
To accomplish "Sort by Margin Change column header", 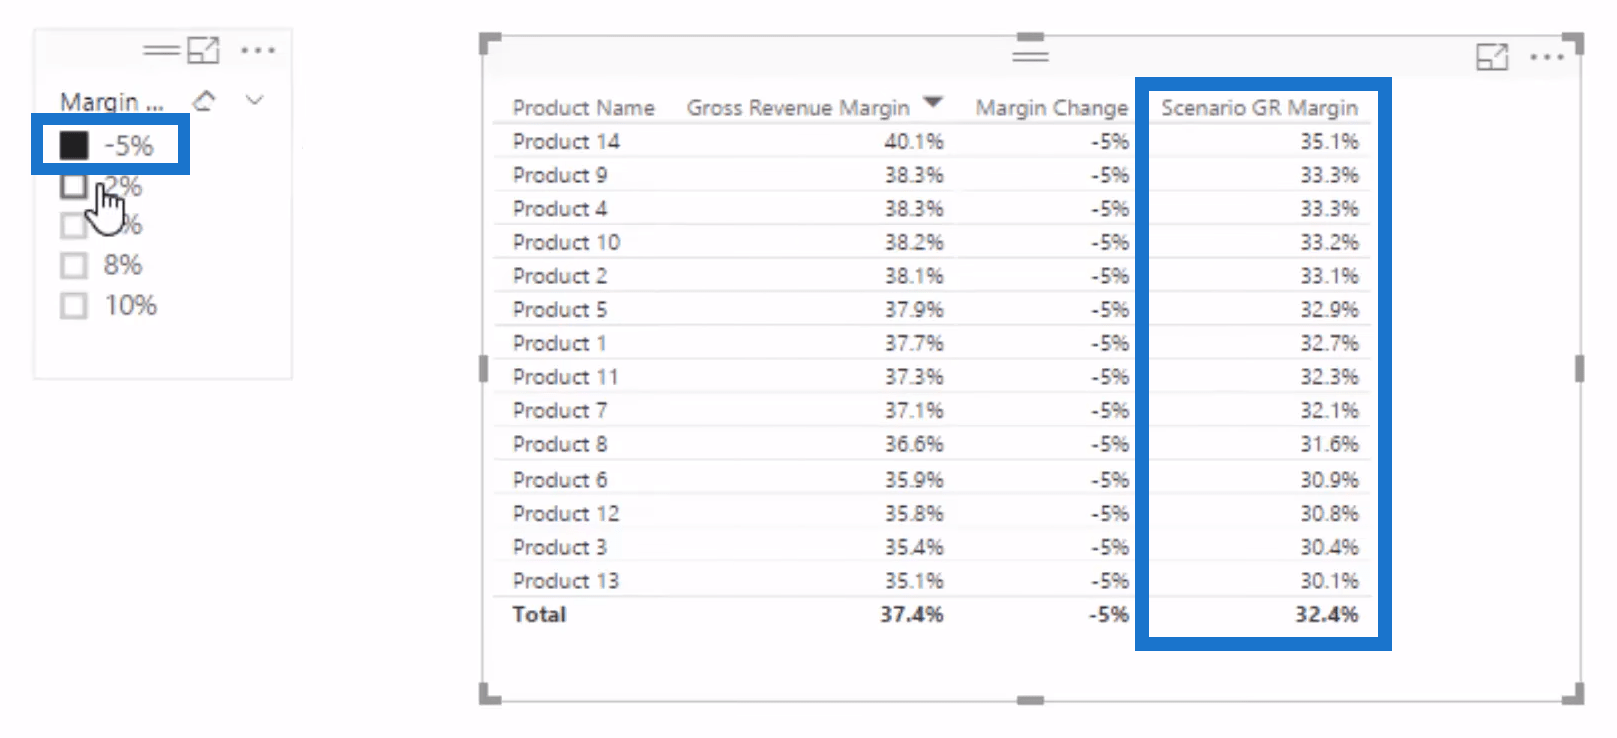I will pyautogui.click(x=1052, y=107).
